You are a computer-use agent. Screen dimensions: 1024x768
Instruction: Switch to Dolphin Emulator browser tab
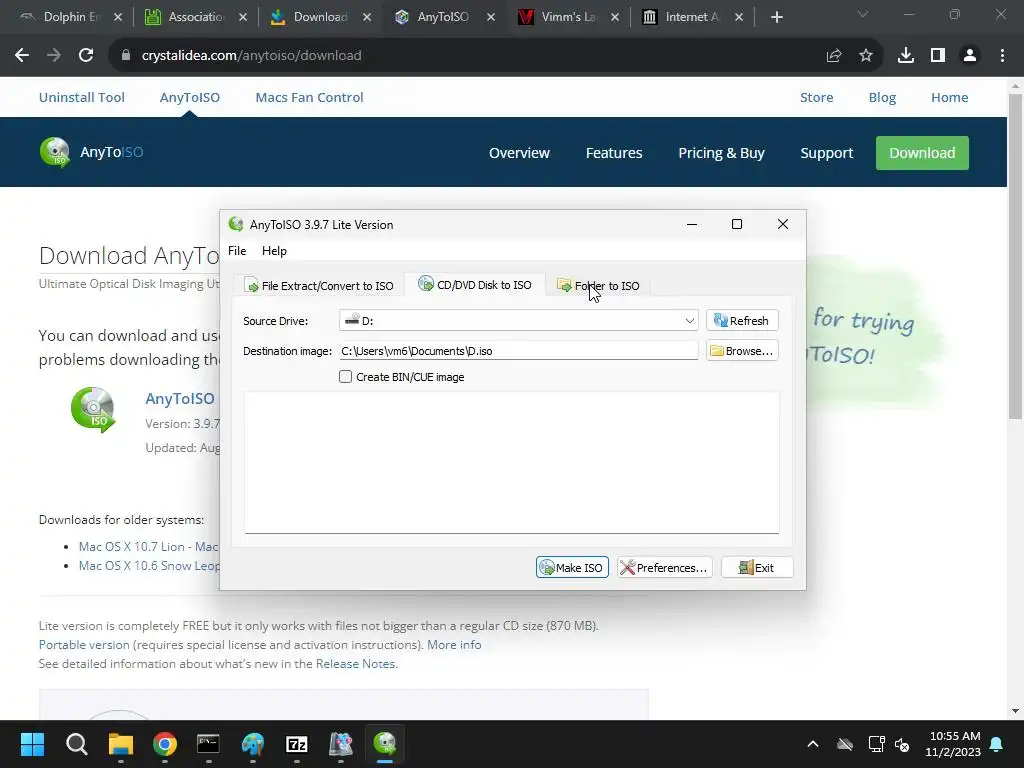(x=70, y=17)
